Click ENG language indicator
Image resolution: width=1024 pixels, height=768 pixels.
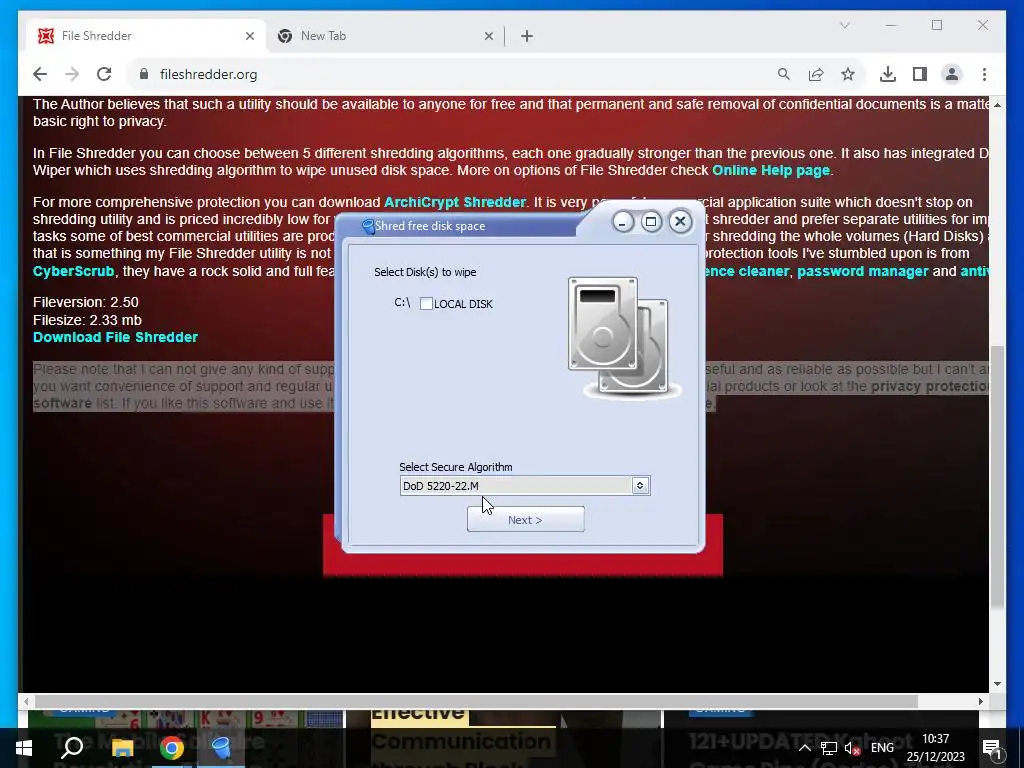point(882,748)
